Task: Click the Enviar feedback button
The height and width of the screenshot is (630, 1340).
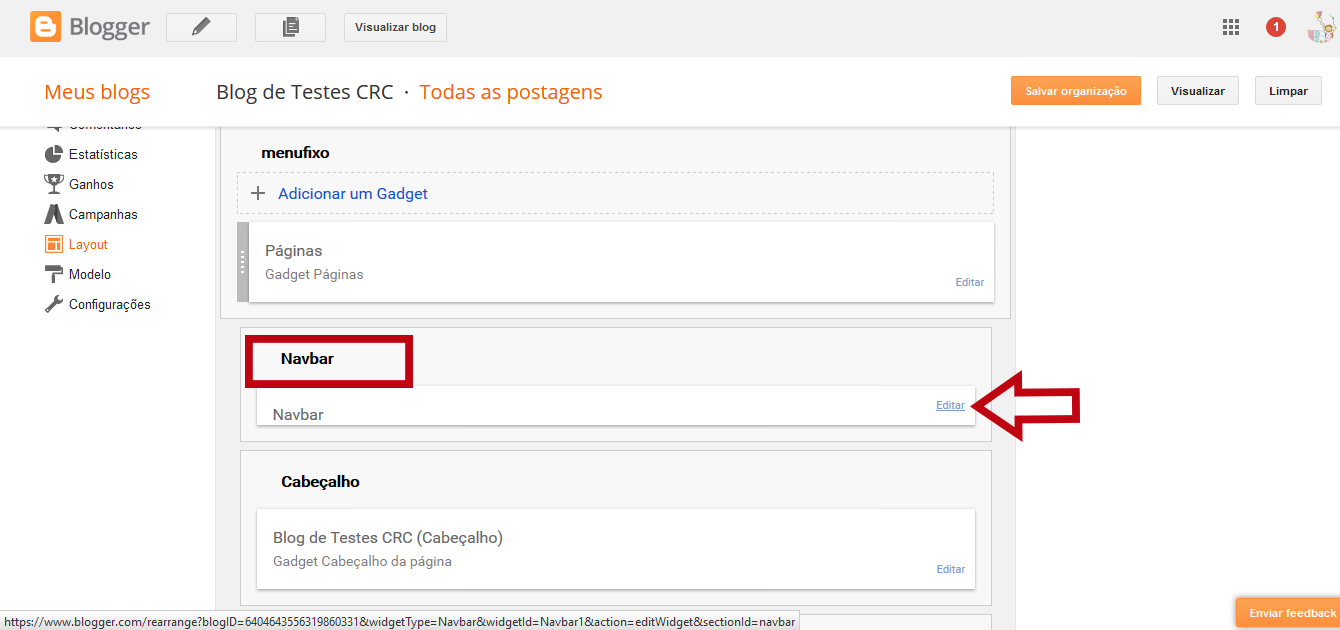Action: coord(1290,612)
